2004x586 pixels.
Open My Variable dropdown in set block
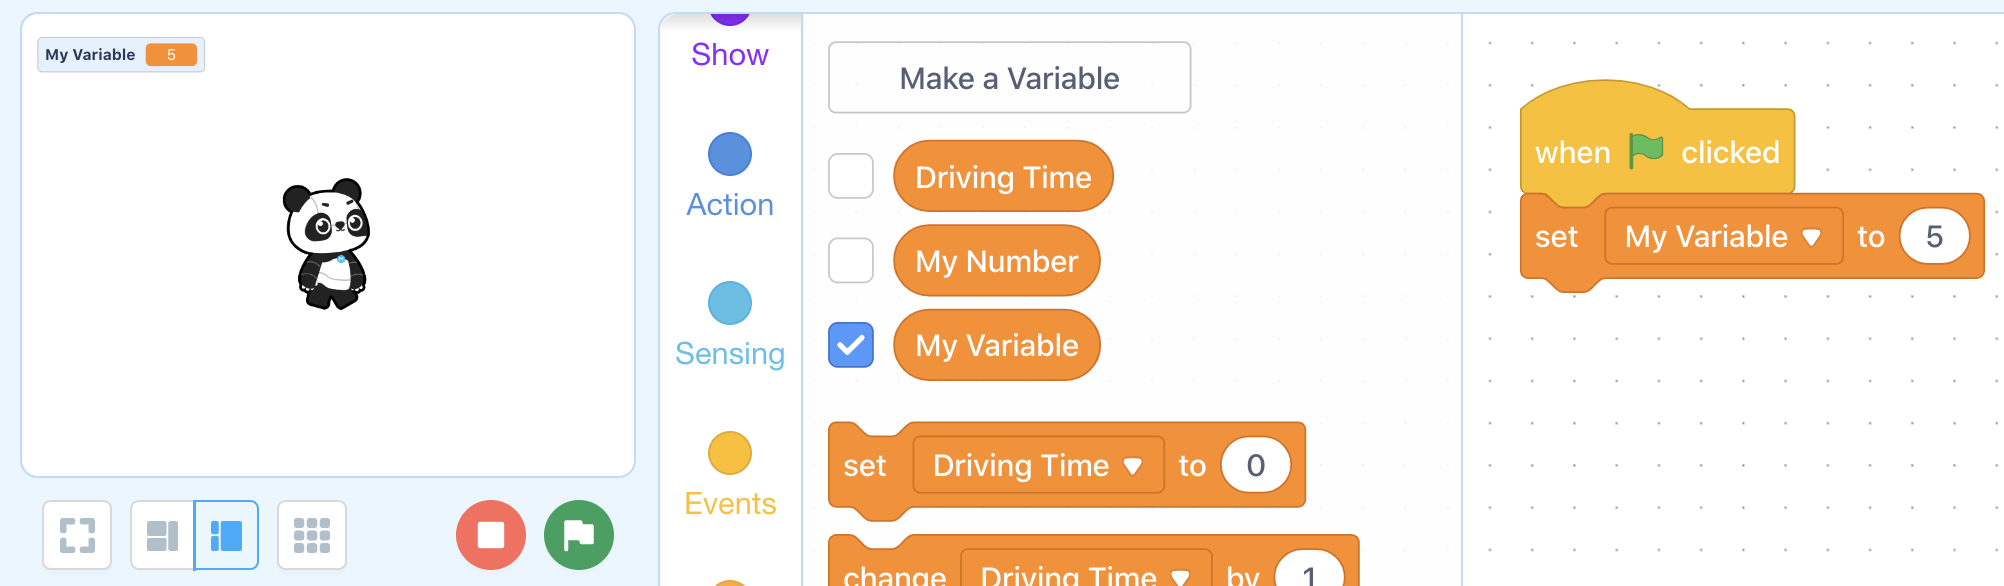1723,236
